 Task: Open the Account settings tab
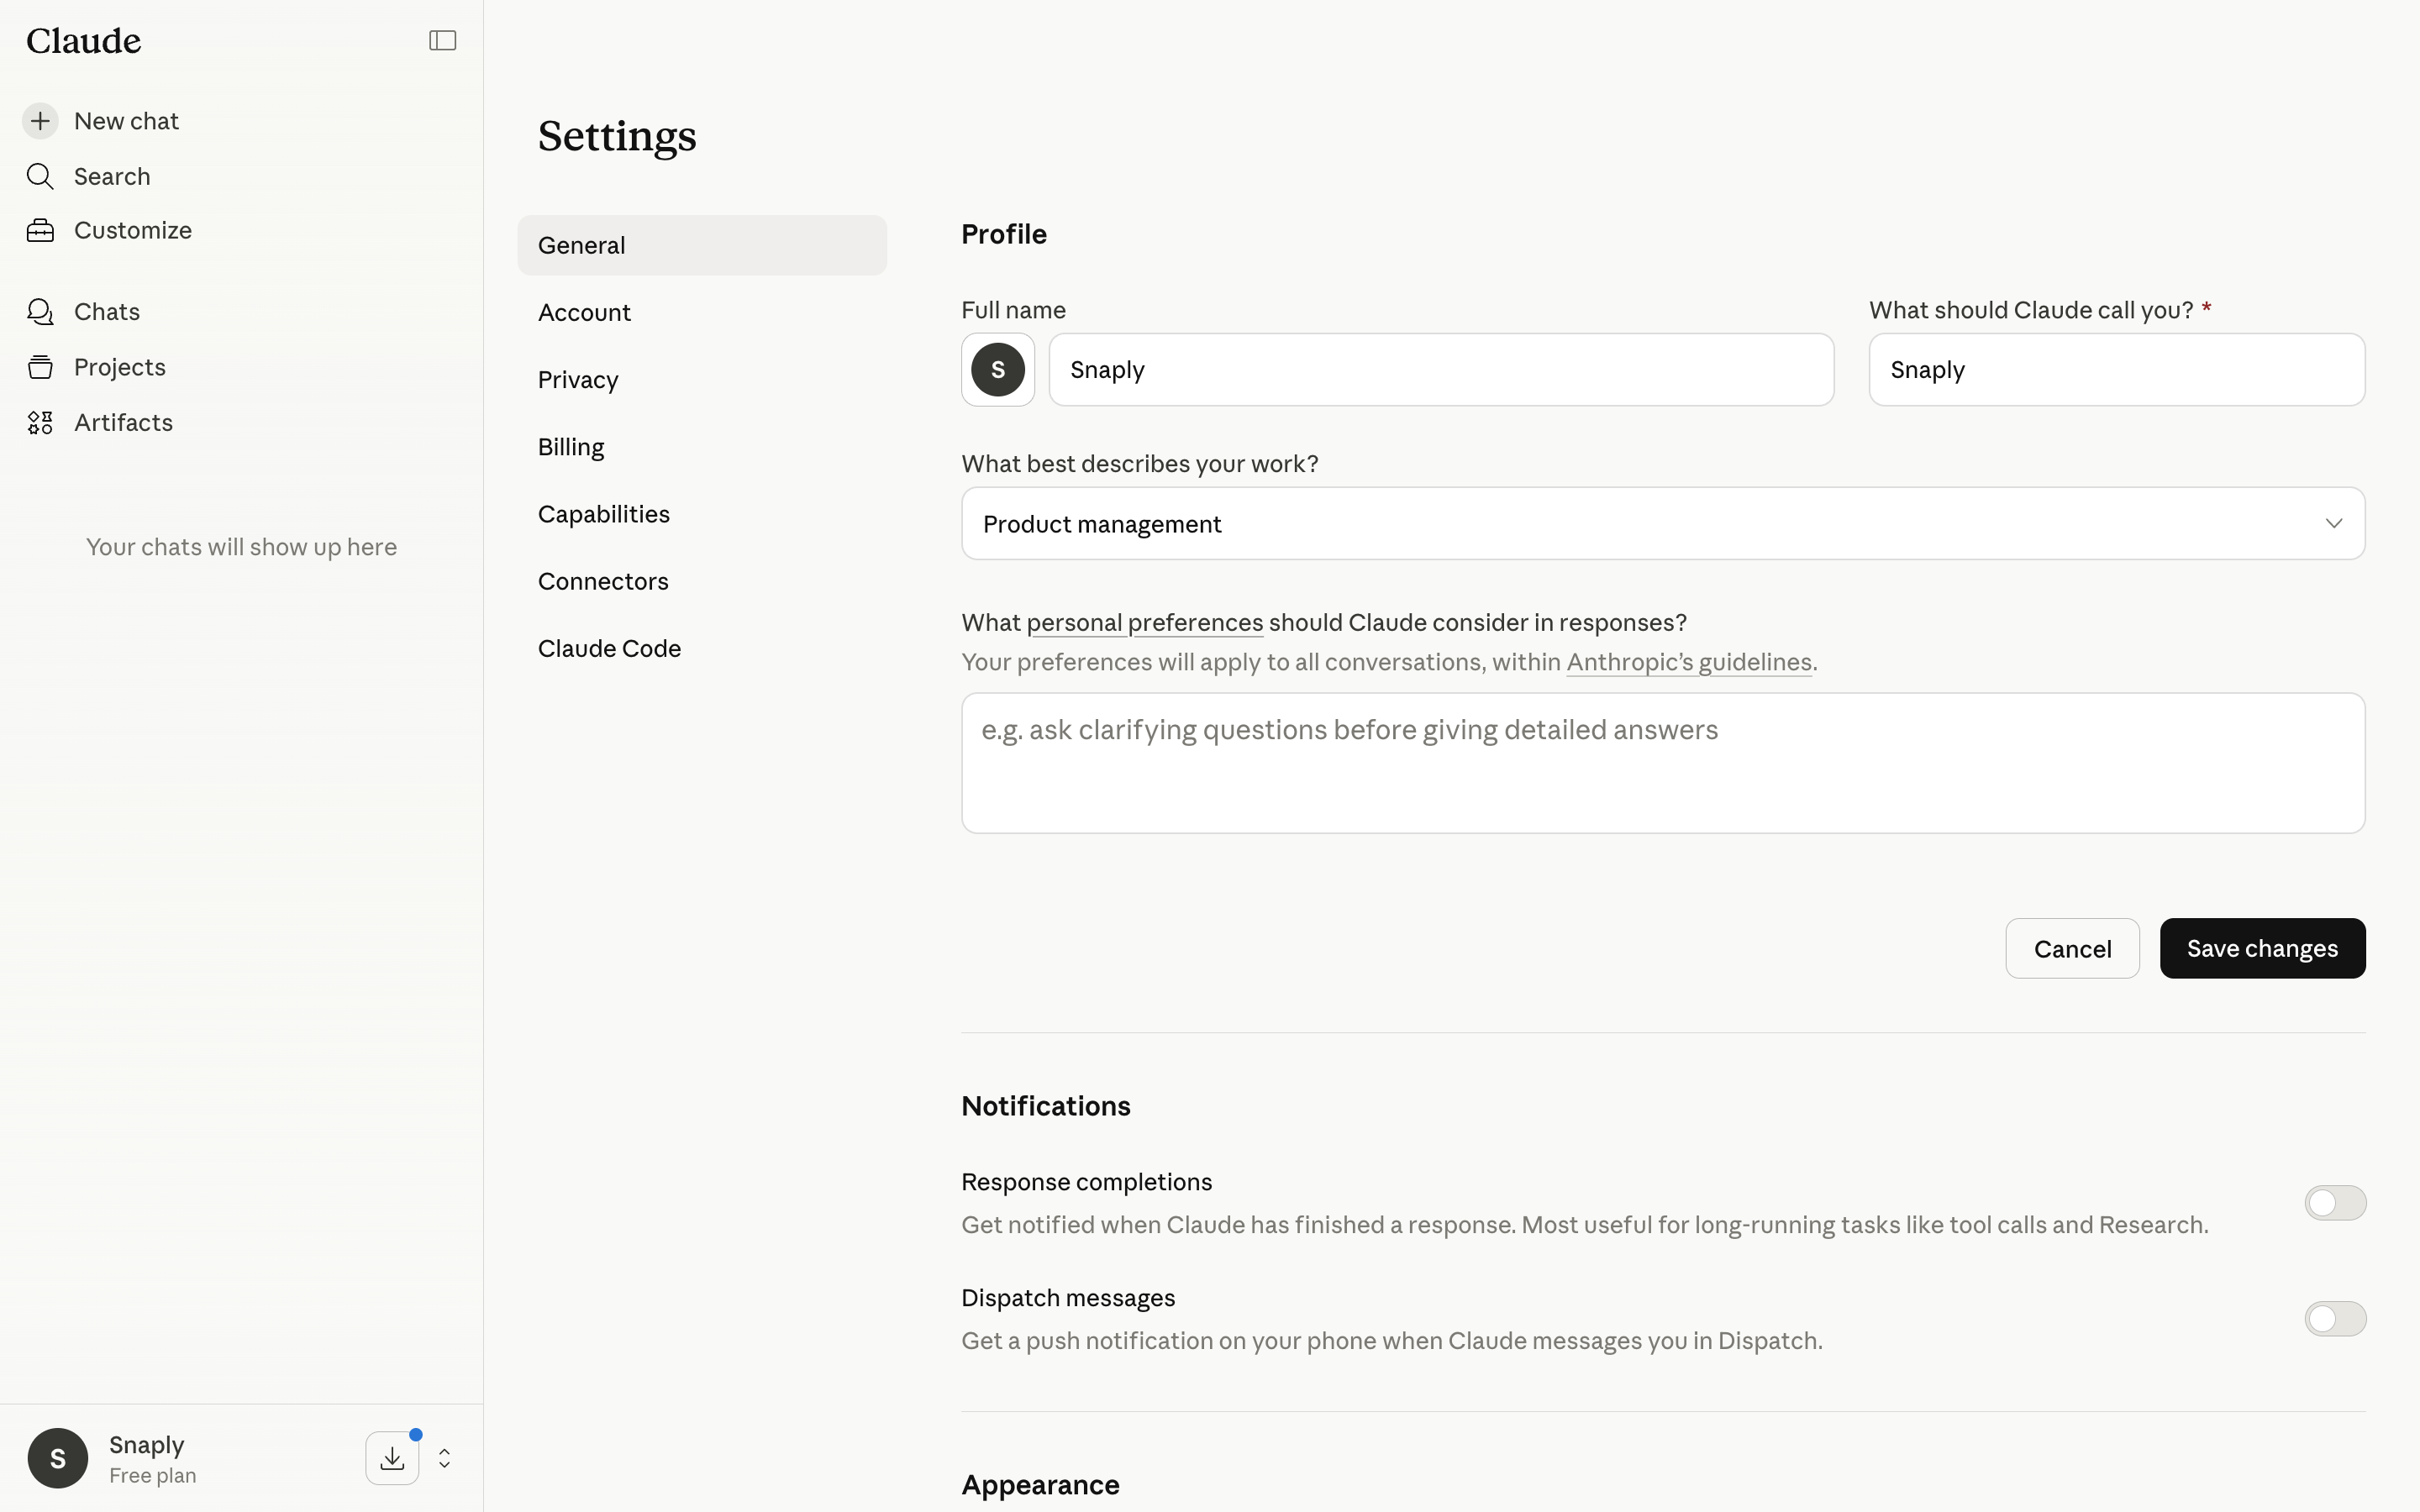702,312
